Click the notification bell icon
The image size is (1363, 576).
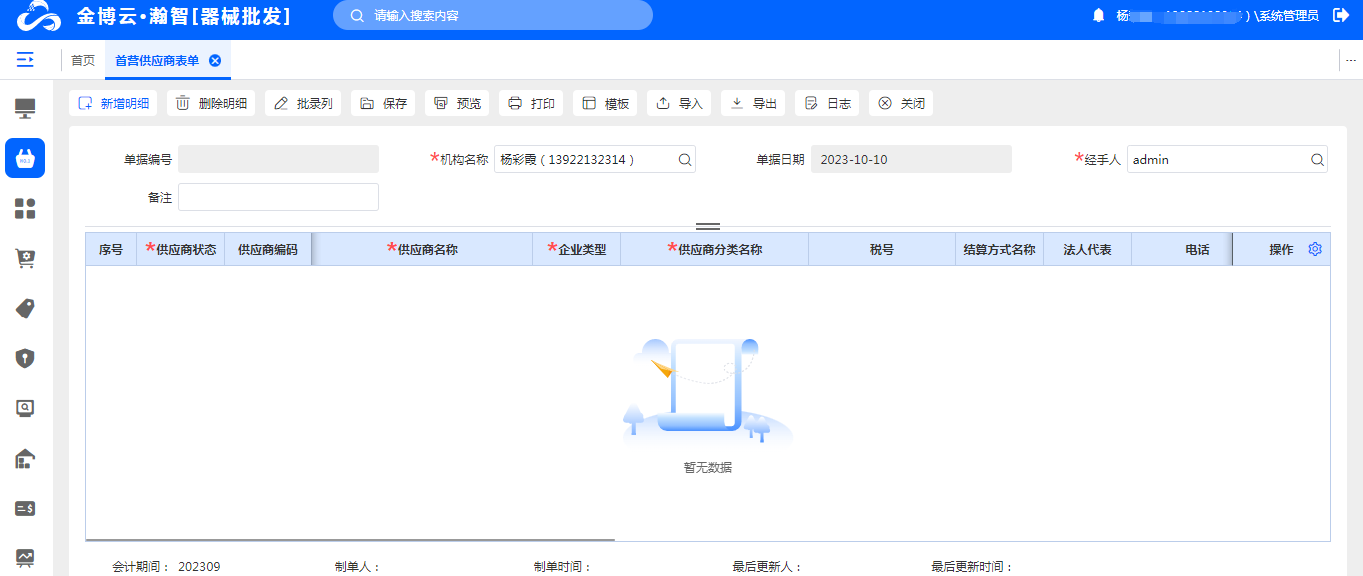coord(1098,15)
